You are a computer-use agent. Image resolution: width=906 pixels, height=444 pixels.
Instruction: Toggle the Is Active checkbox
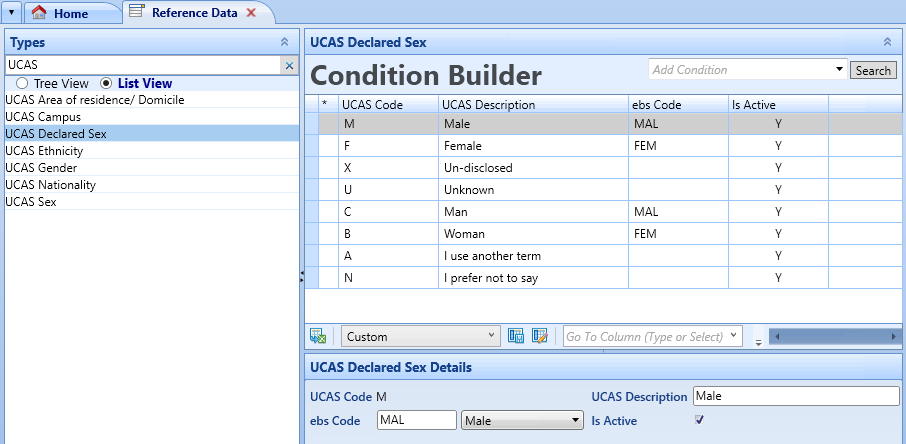tap(699, 420)
